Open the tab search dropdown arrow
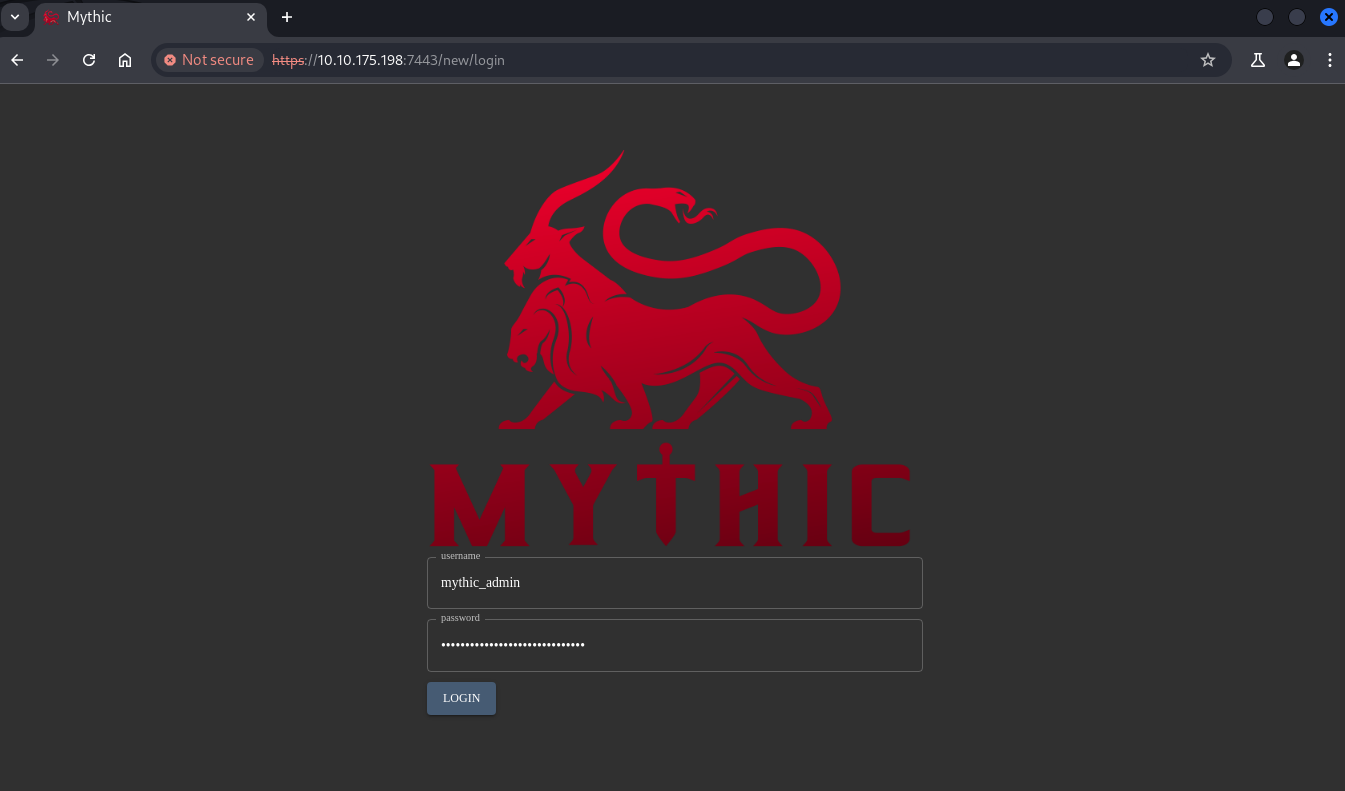Viewport: 1345px width, 791px height. coord(15,17)
